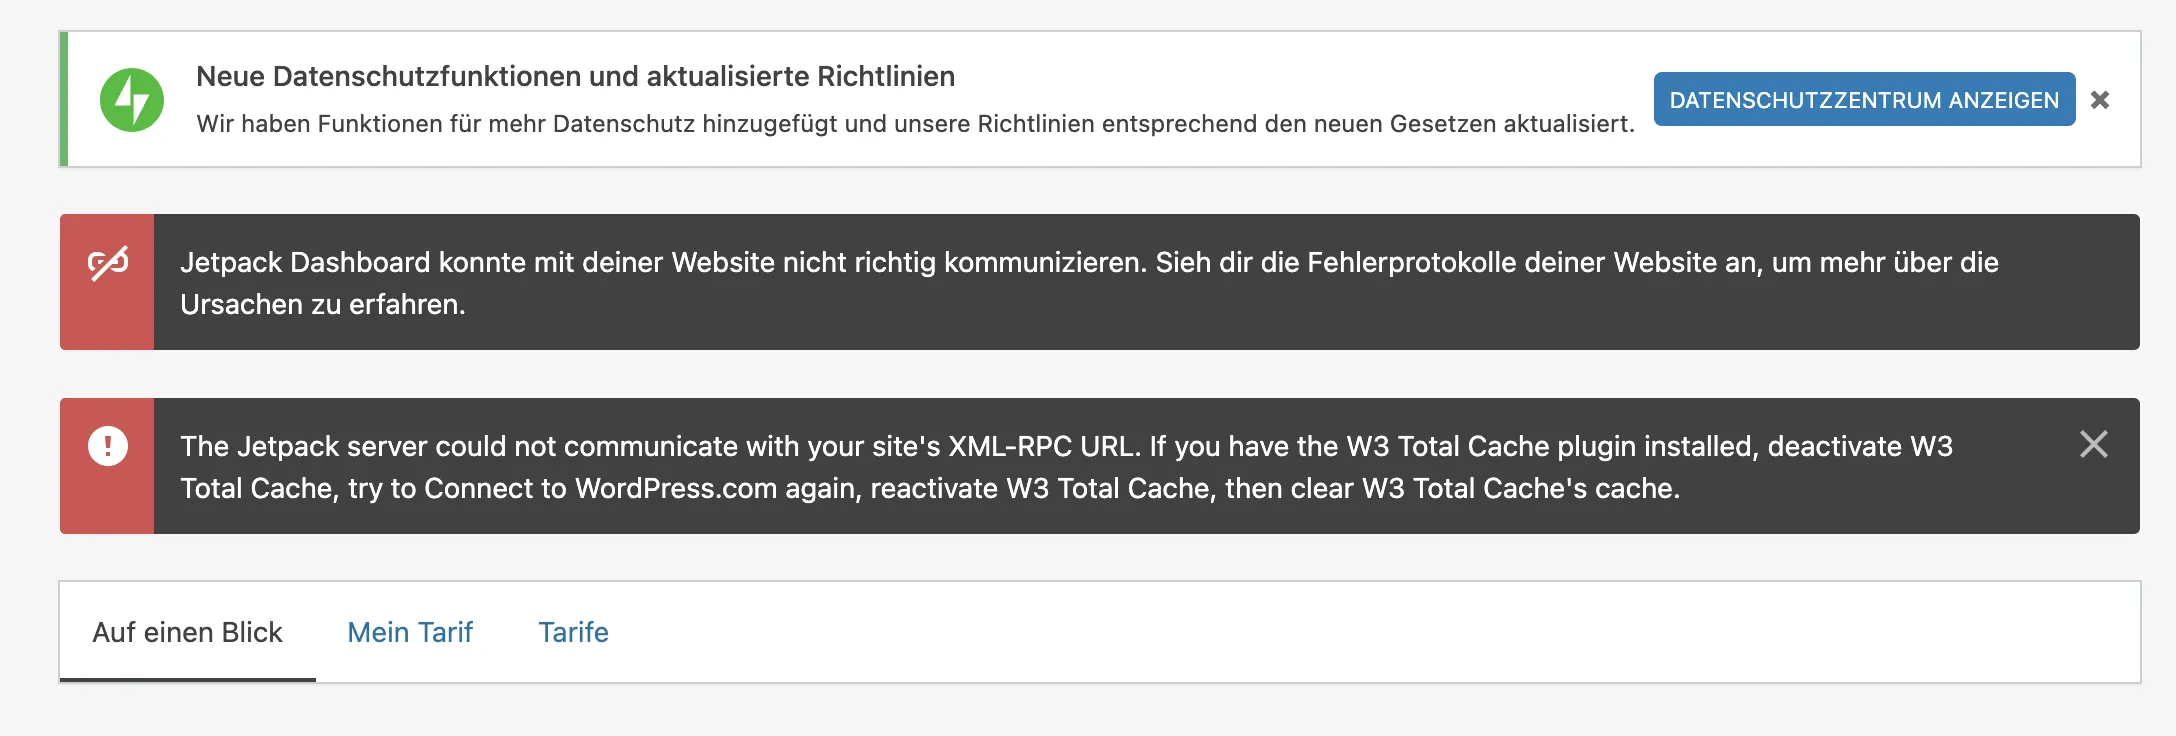2176x736 pixels.
Task: Click the green Jetpack lightning logo
Action: pyautogui.click(x=131, y=100)
